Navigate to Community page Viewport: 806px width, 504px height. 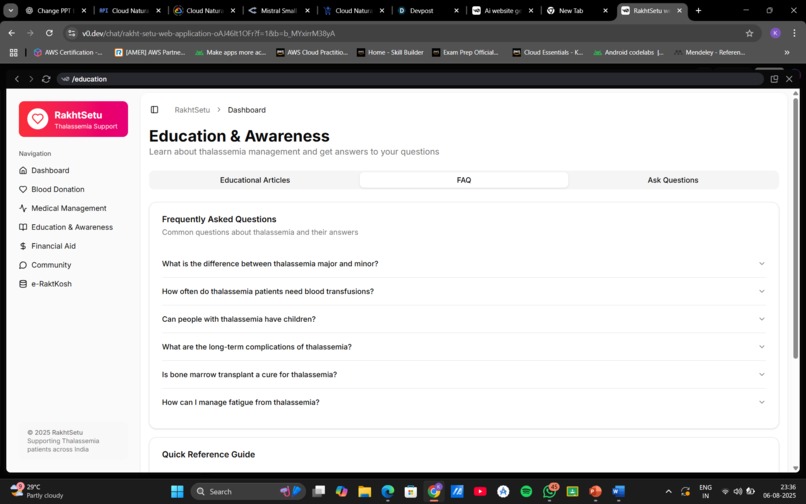point(51,265)
